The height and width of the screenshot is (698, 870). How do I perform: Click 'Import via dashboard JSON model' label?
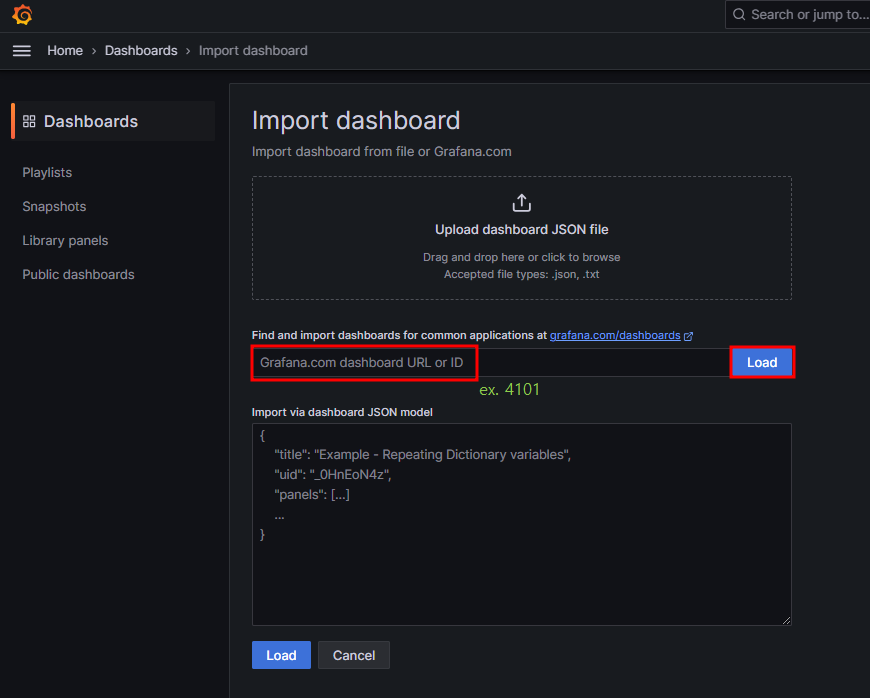click(x=342, y=412)
